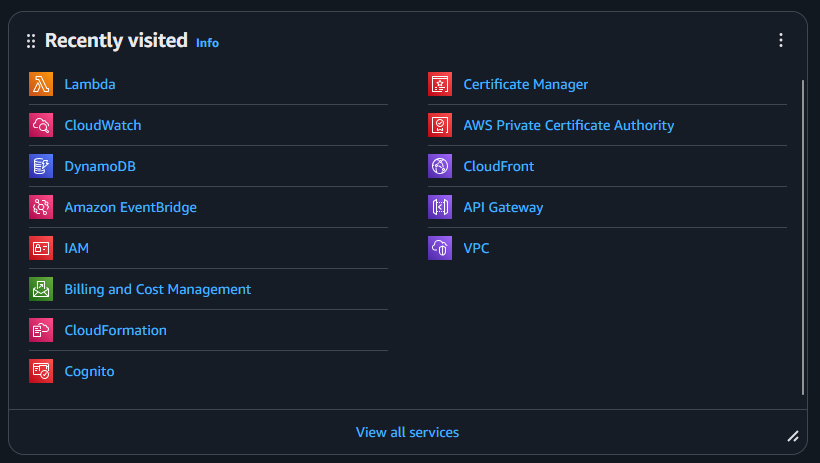Grab the widget drag handle dots
Viewport: 820px width, 463px height.
(x=31, y=41)
